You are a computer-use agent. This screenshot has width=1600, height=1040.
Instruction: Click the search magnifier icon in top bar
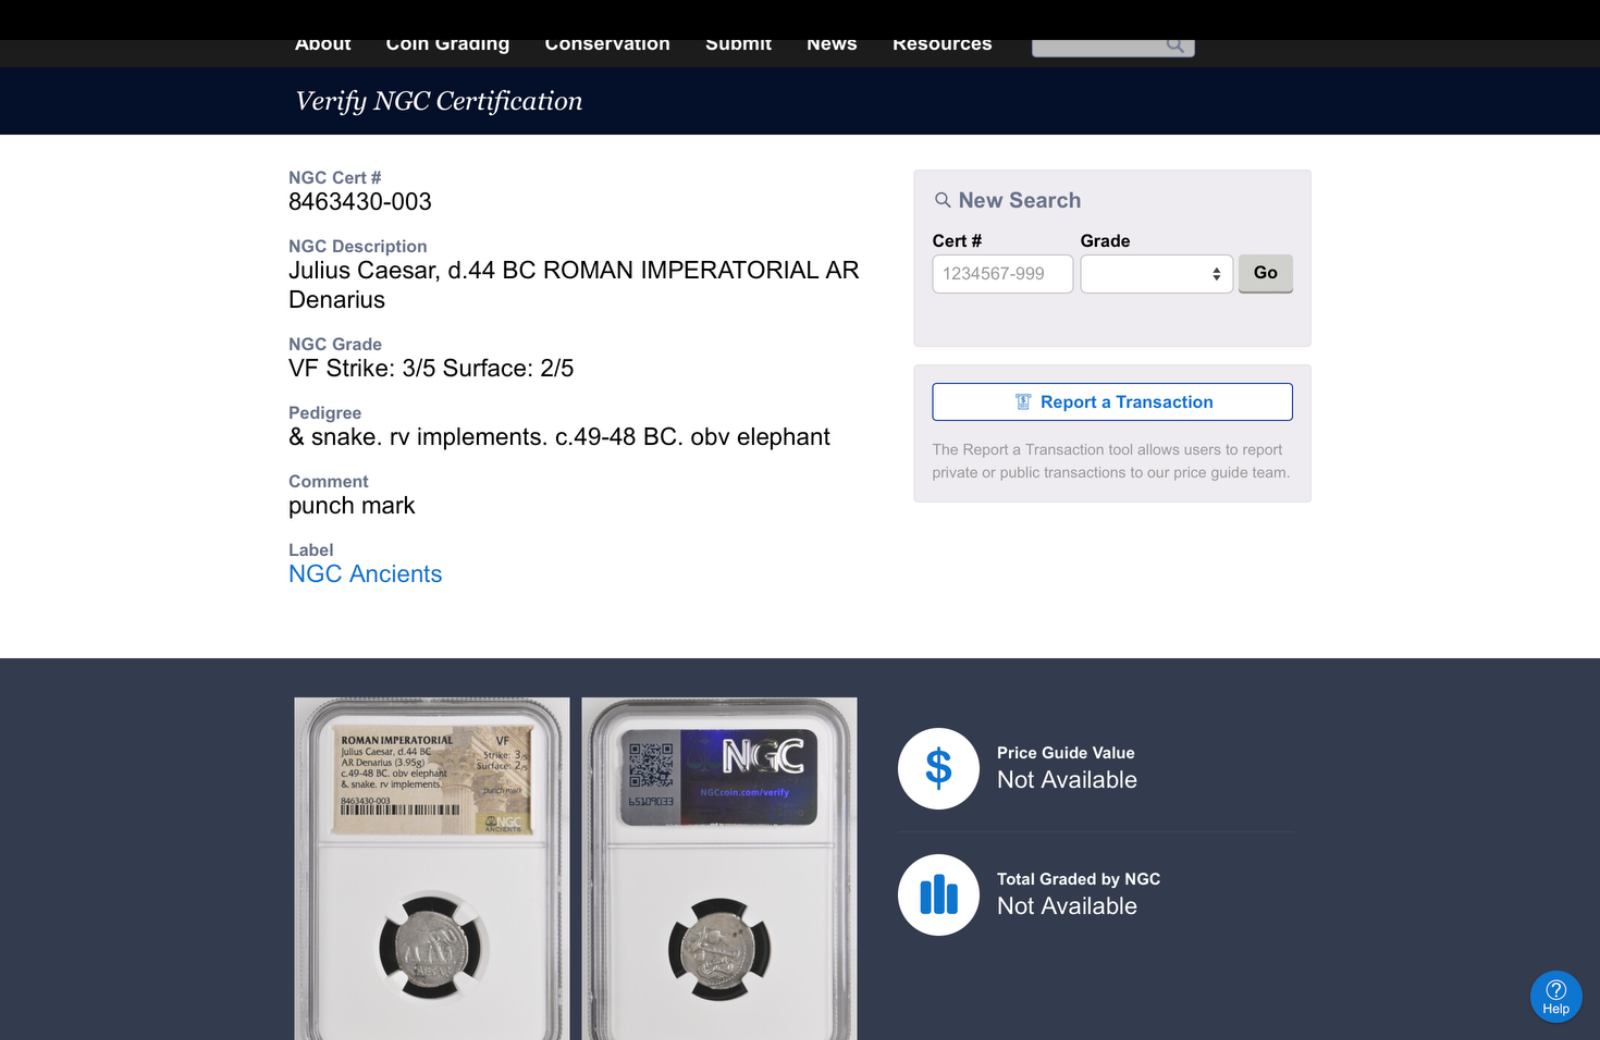point(1175,45)
